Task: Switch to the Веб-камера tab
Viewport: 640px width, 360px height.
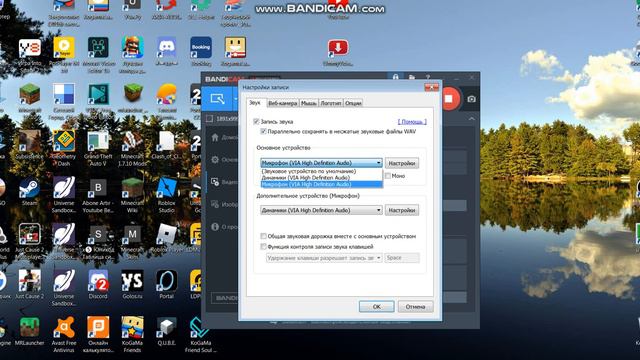Action: point(282,103)
